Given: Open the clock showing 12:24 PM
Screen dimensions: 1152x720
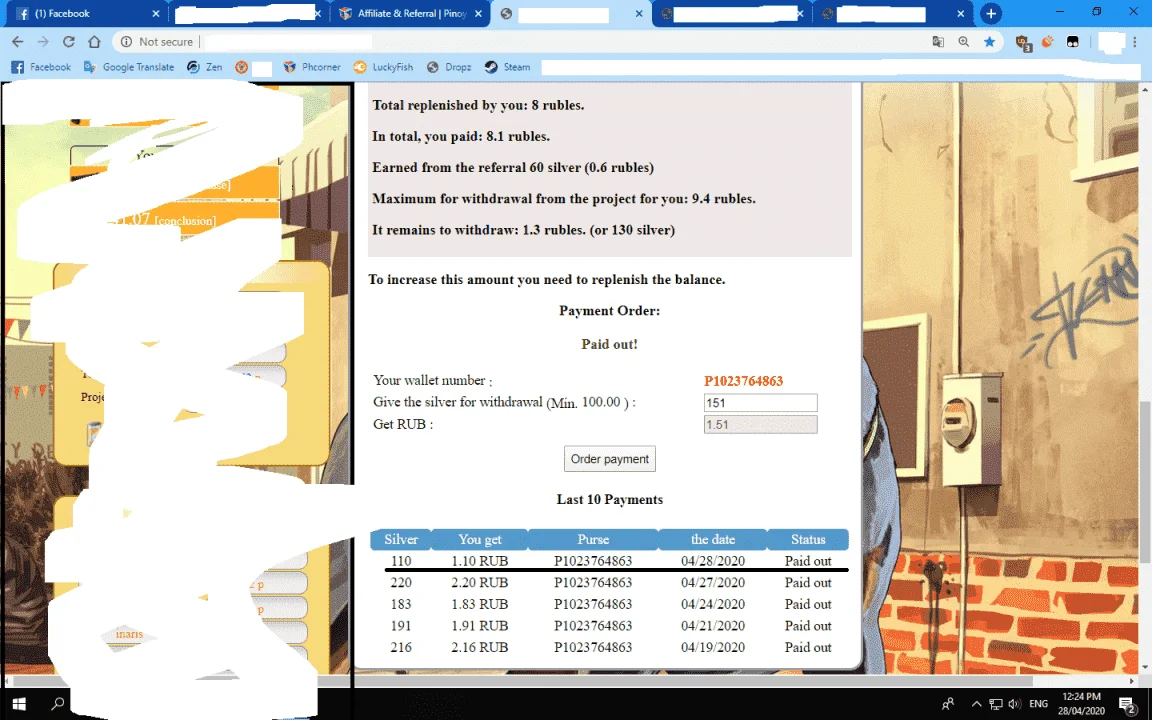Looking at the screenshot, I should 1081,704.
